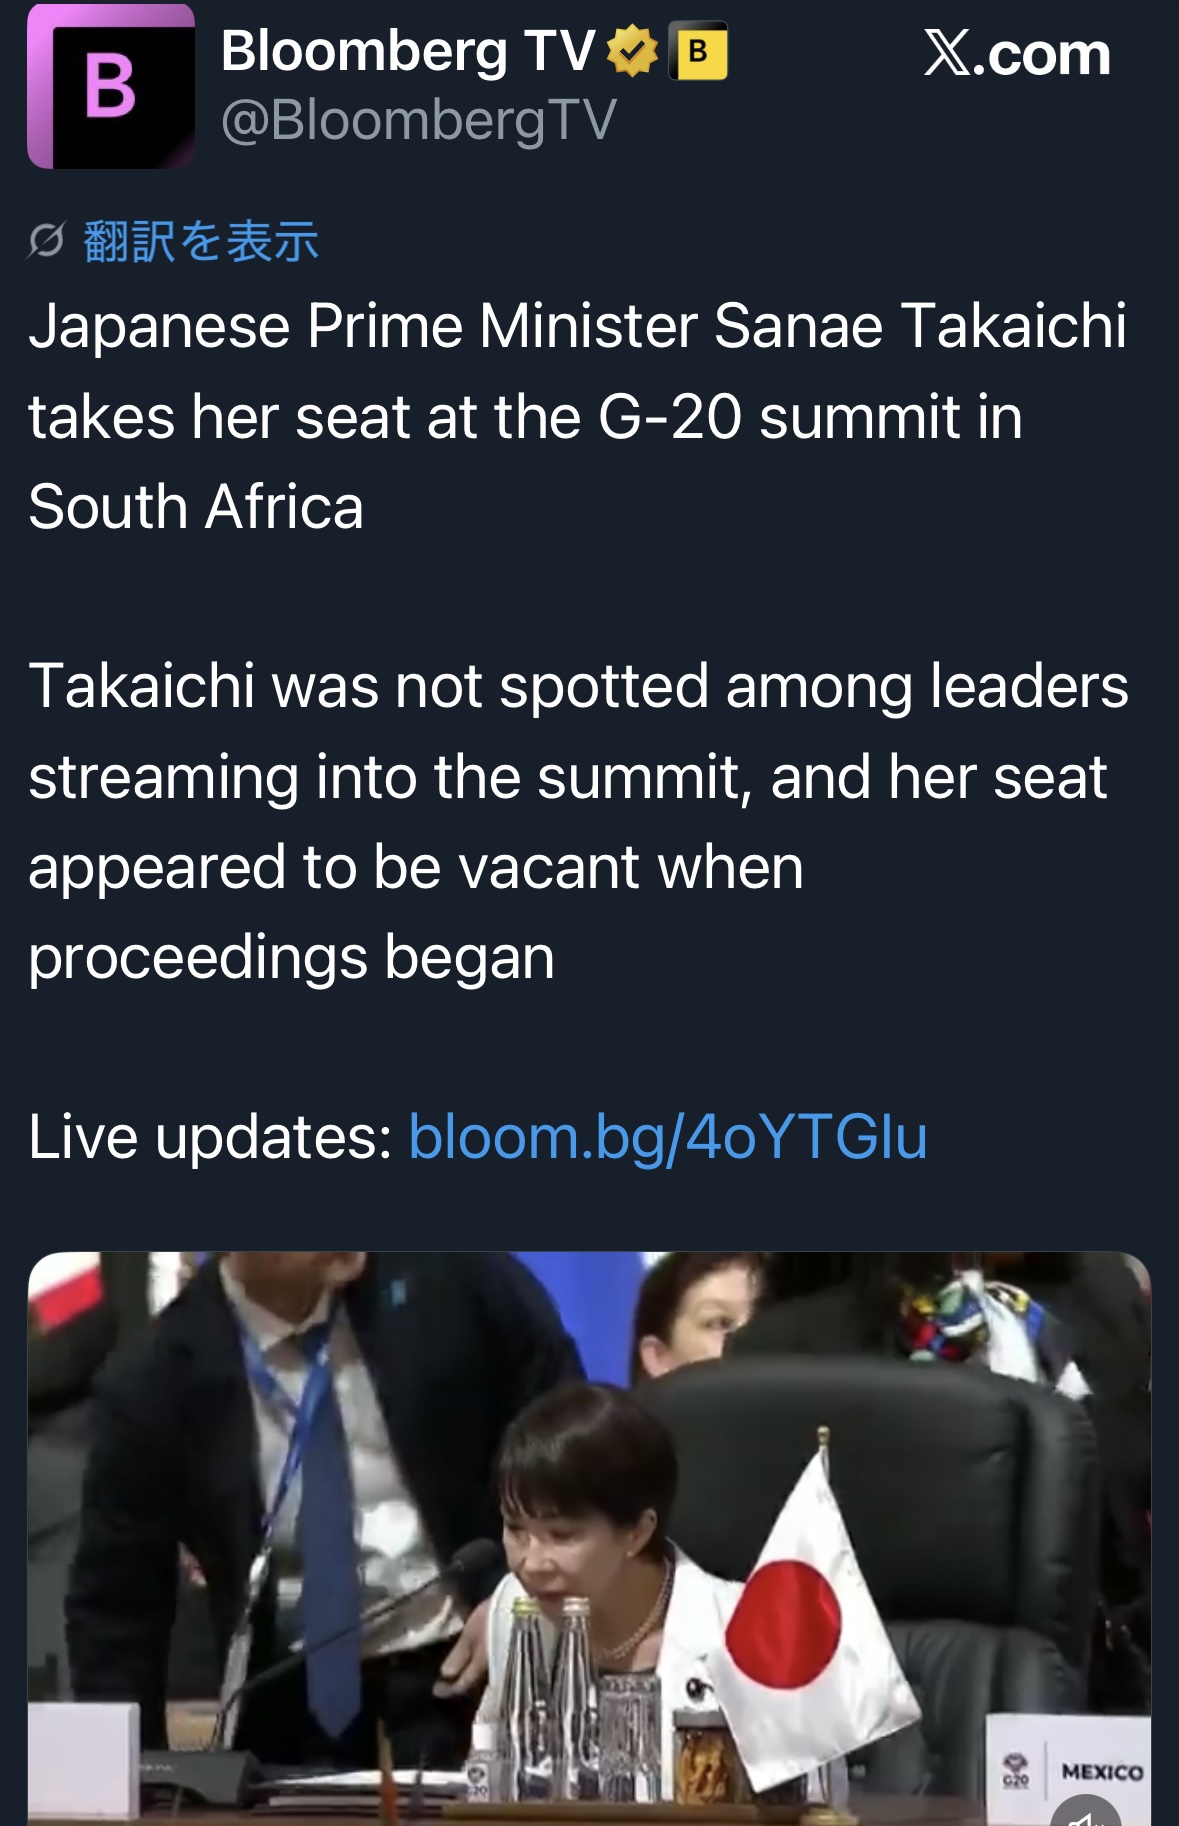Show translation via 翻訳を表示 link
Viewport: 1179px width, 1826px height.
[x=201, y=241]
